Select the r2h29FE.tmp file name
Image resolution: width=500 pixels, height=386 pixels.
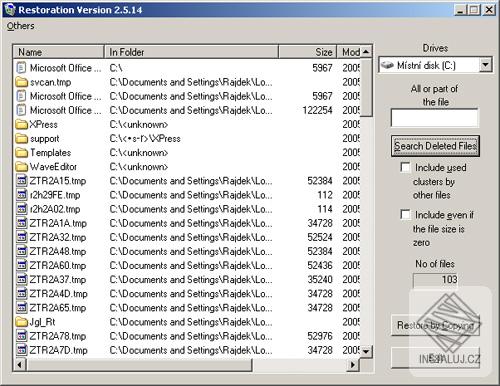tap(55, 195)
